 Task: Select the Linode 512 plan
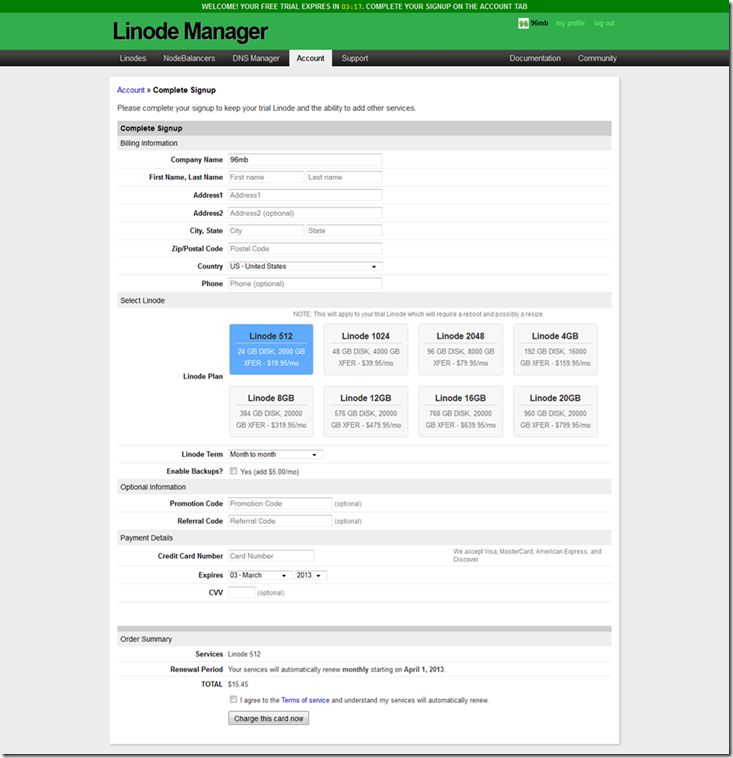pyautogui.click(x=271, y=349)
